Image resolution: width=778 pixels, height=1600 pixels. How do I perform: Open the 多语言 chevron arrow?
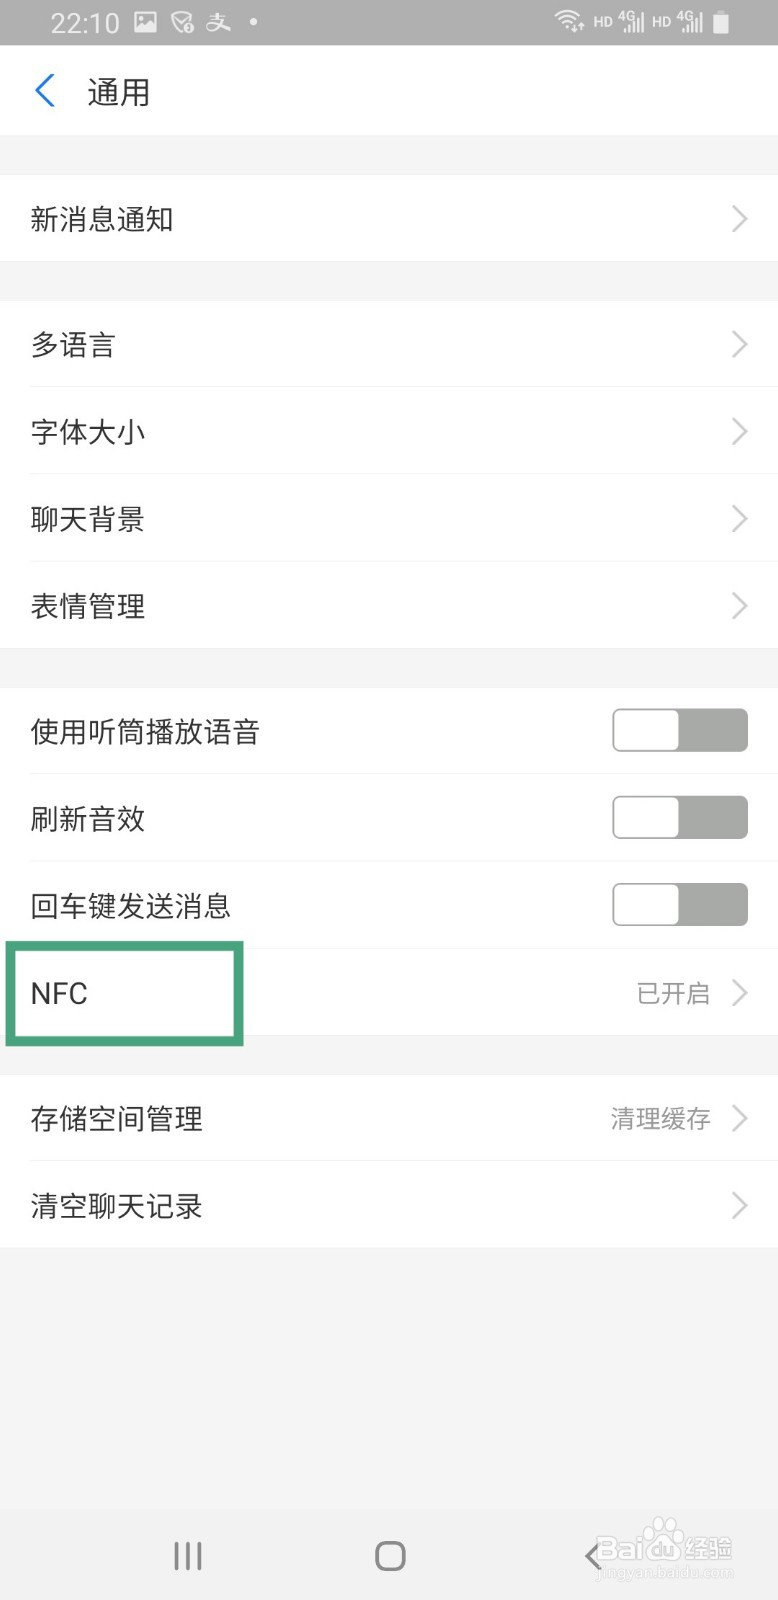739,345
